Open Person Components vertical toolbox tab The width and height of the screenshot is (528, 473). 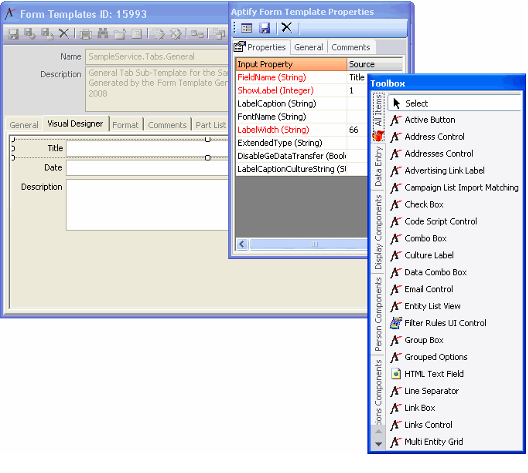click(x=378, y=314)
